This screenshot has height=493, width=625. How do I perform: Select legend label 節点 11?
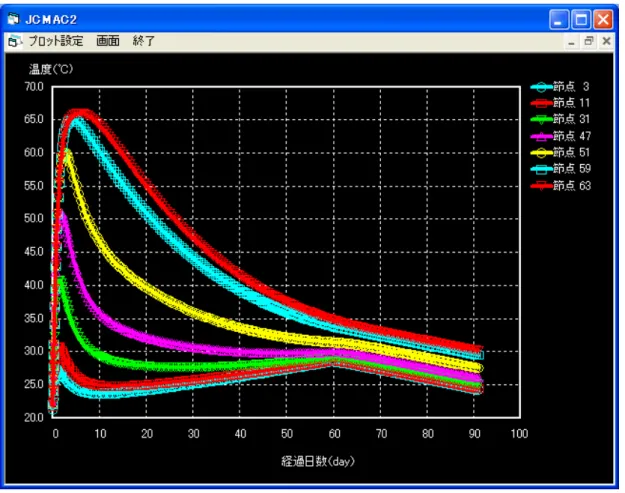pos(571,103)
